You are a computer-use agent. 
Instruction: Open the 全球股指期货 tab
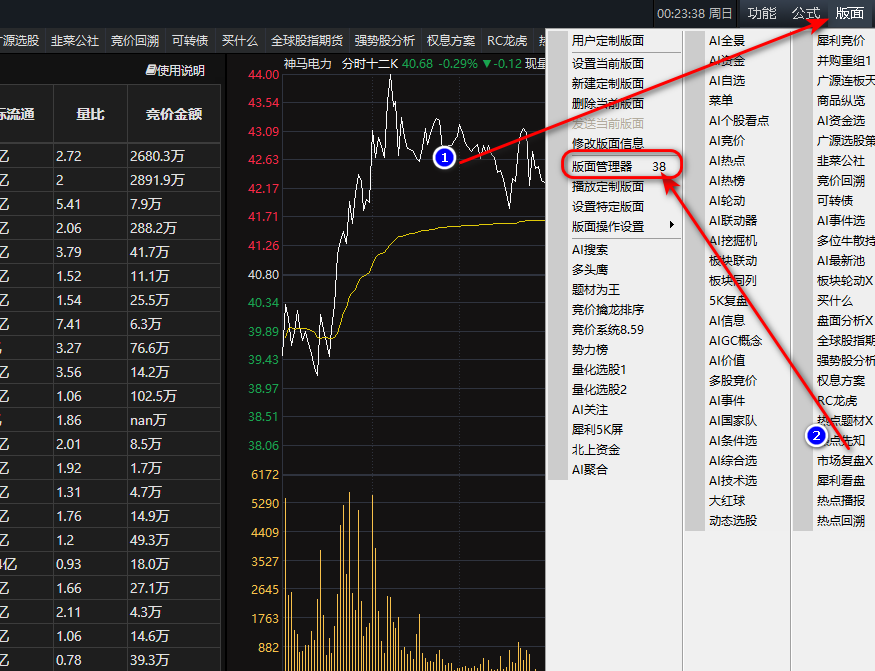click(306, 41)
